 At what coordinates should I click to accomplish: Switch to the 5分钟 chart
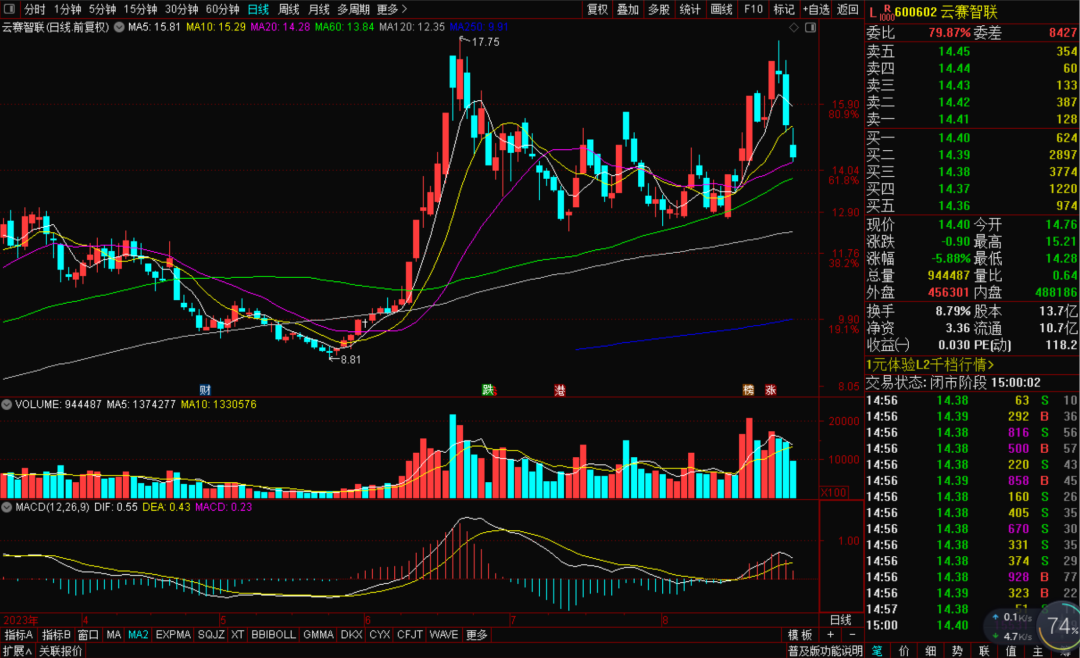coord(103,10)
